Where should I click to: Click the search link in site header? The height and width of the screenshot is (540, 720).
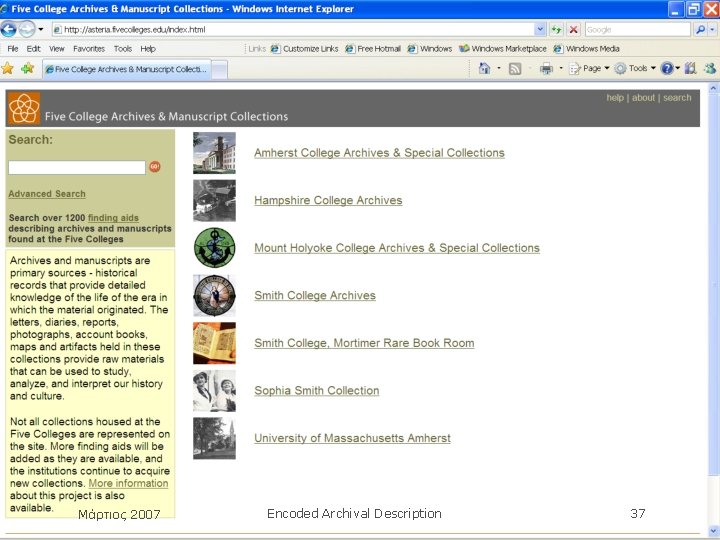click(x=677, y=98)
